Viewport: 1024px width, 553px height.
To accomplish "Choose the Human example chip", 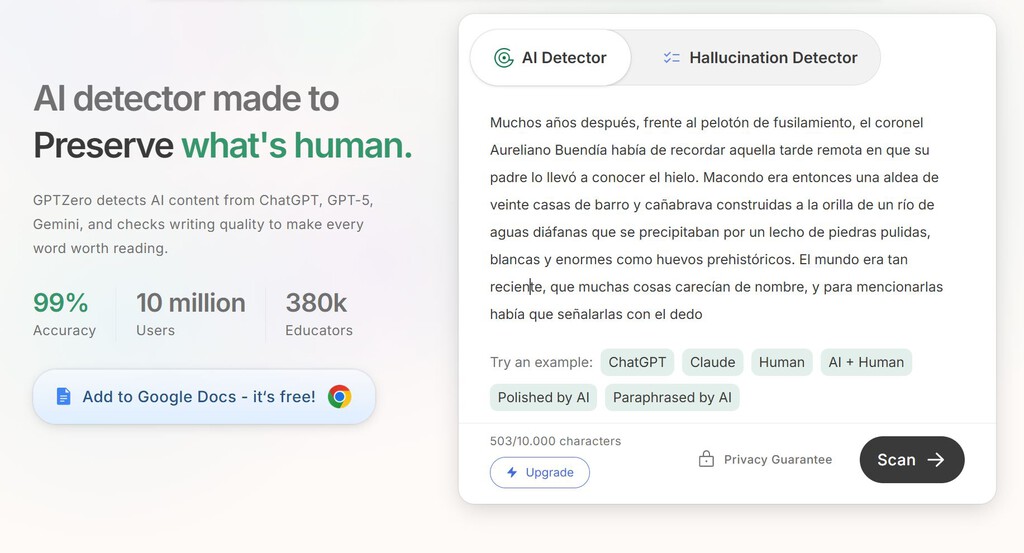I will point(781,362).
